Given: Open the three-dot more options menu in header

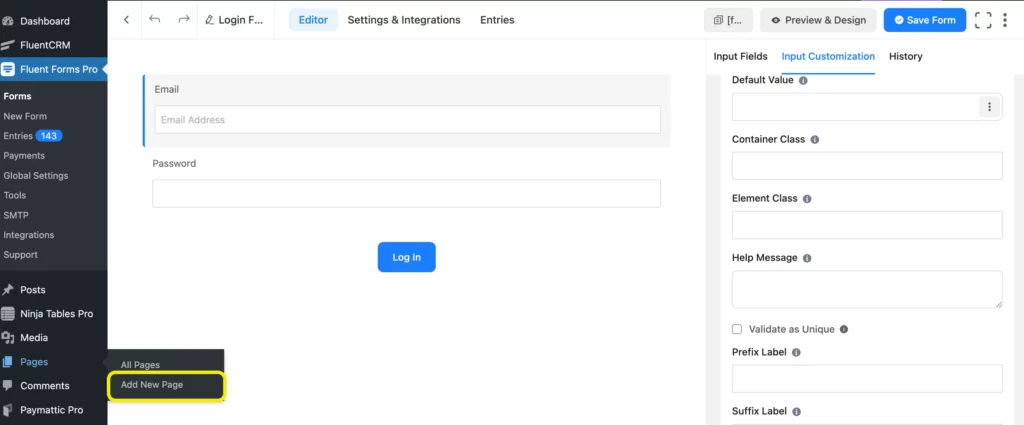Looking at the screenshot, I should pos(1005,20).
